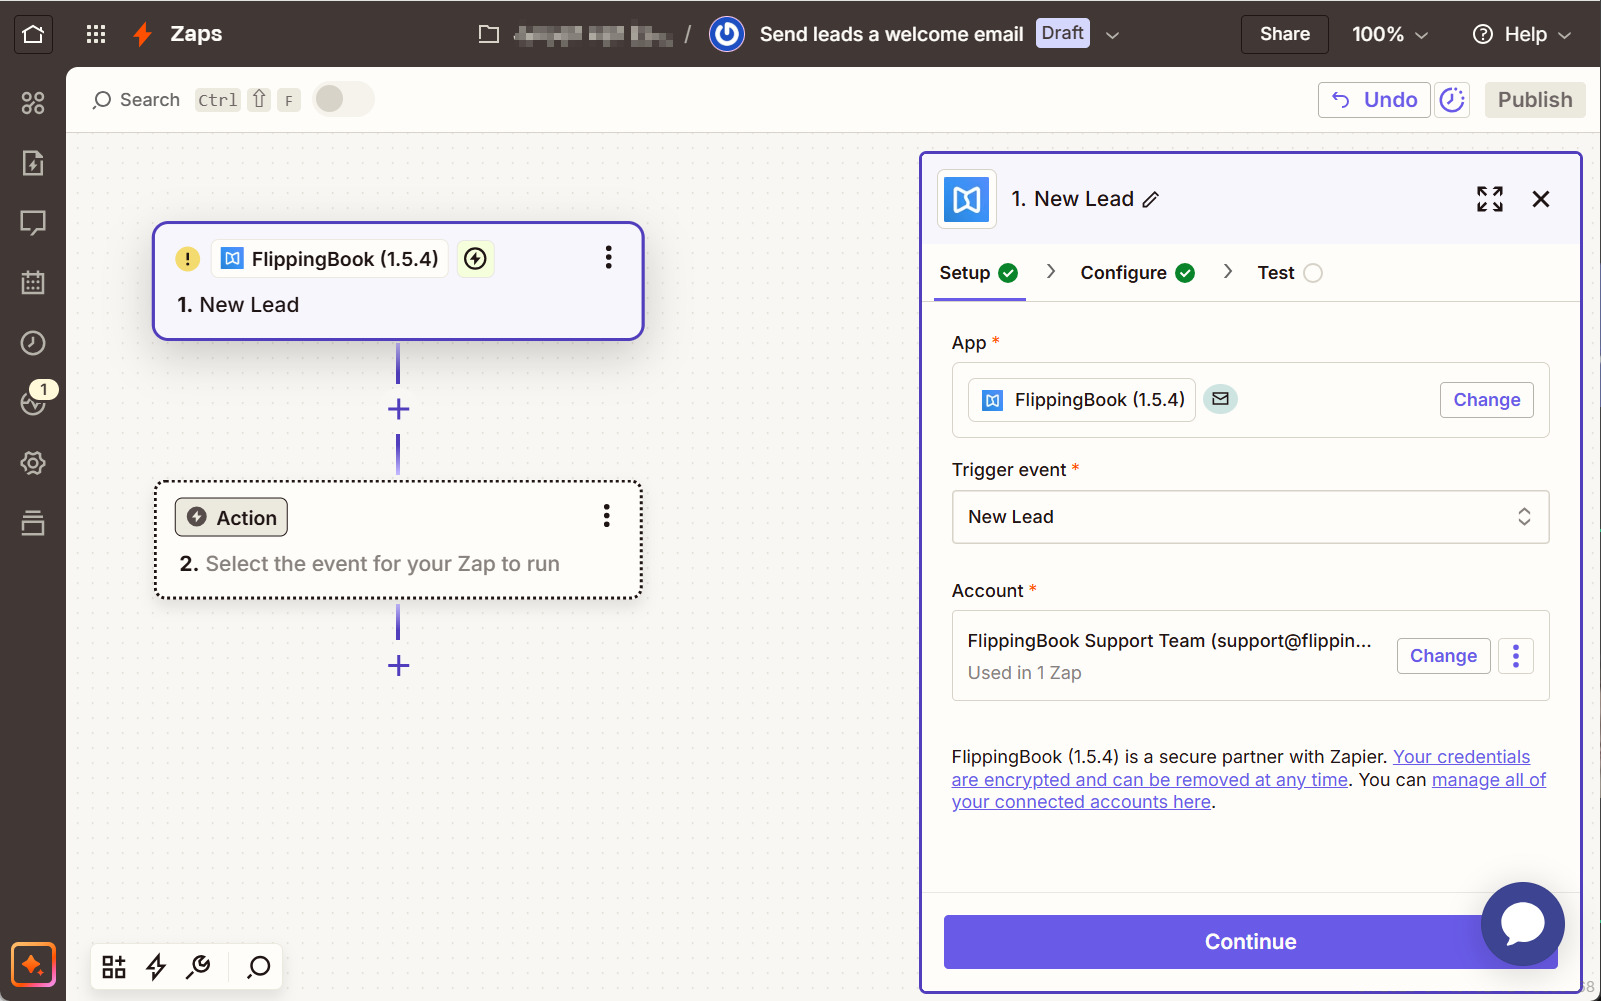Close the New Lead step panel
1601x1001 pixels.
pos(1541,199)
